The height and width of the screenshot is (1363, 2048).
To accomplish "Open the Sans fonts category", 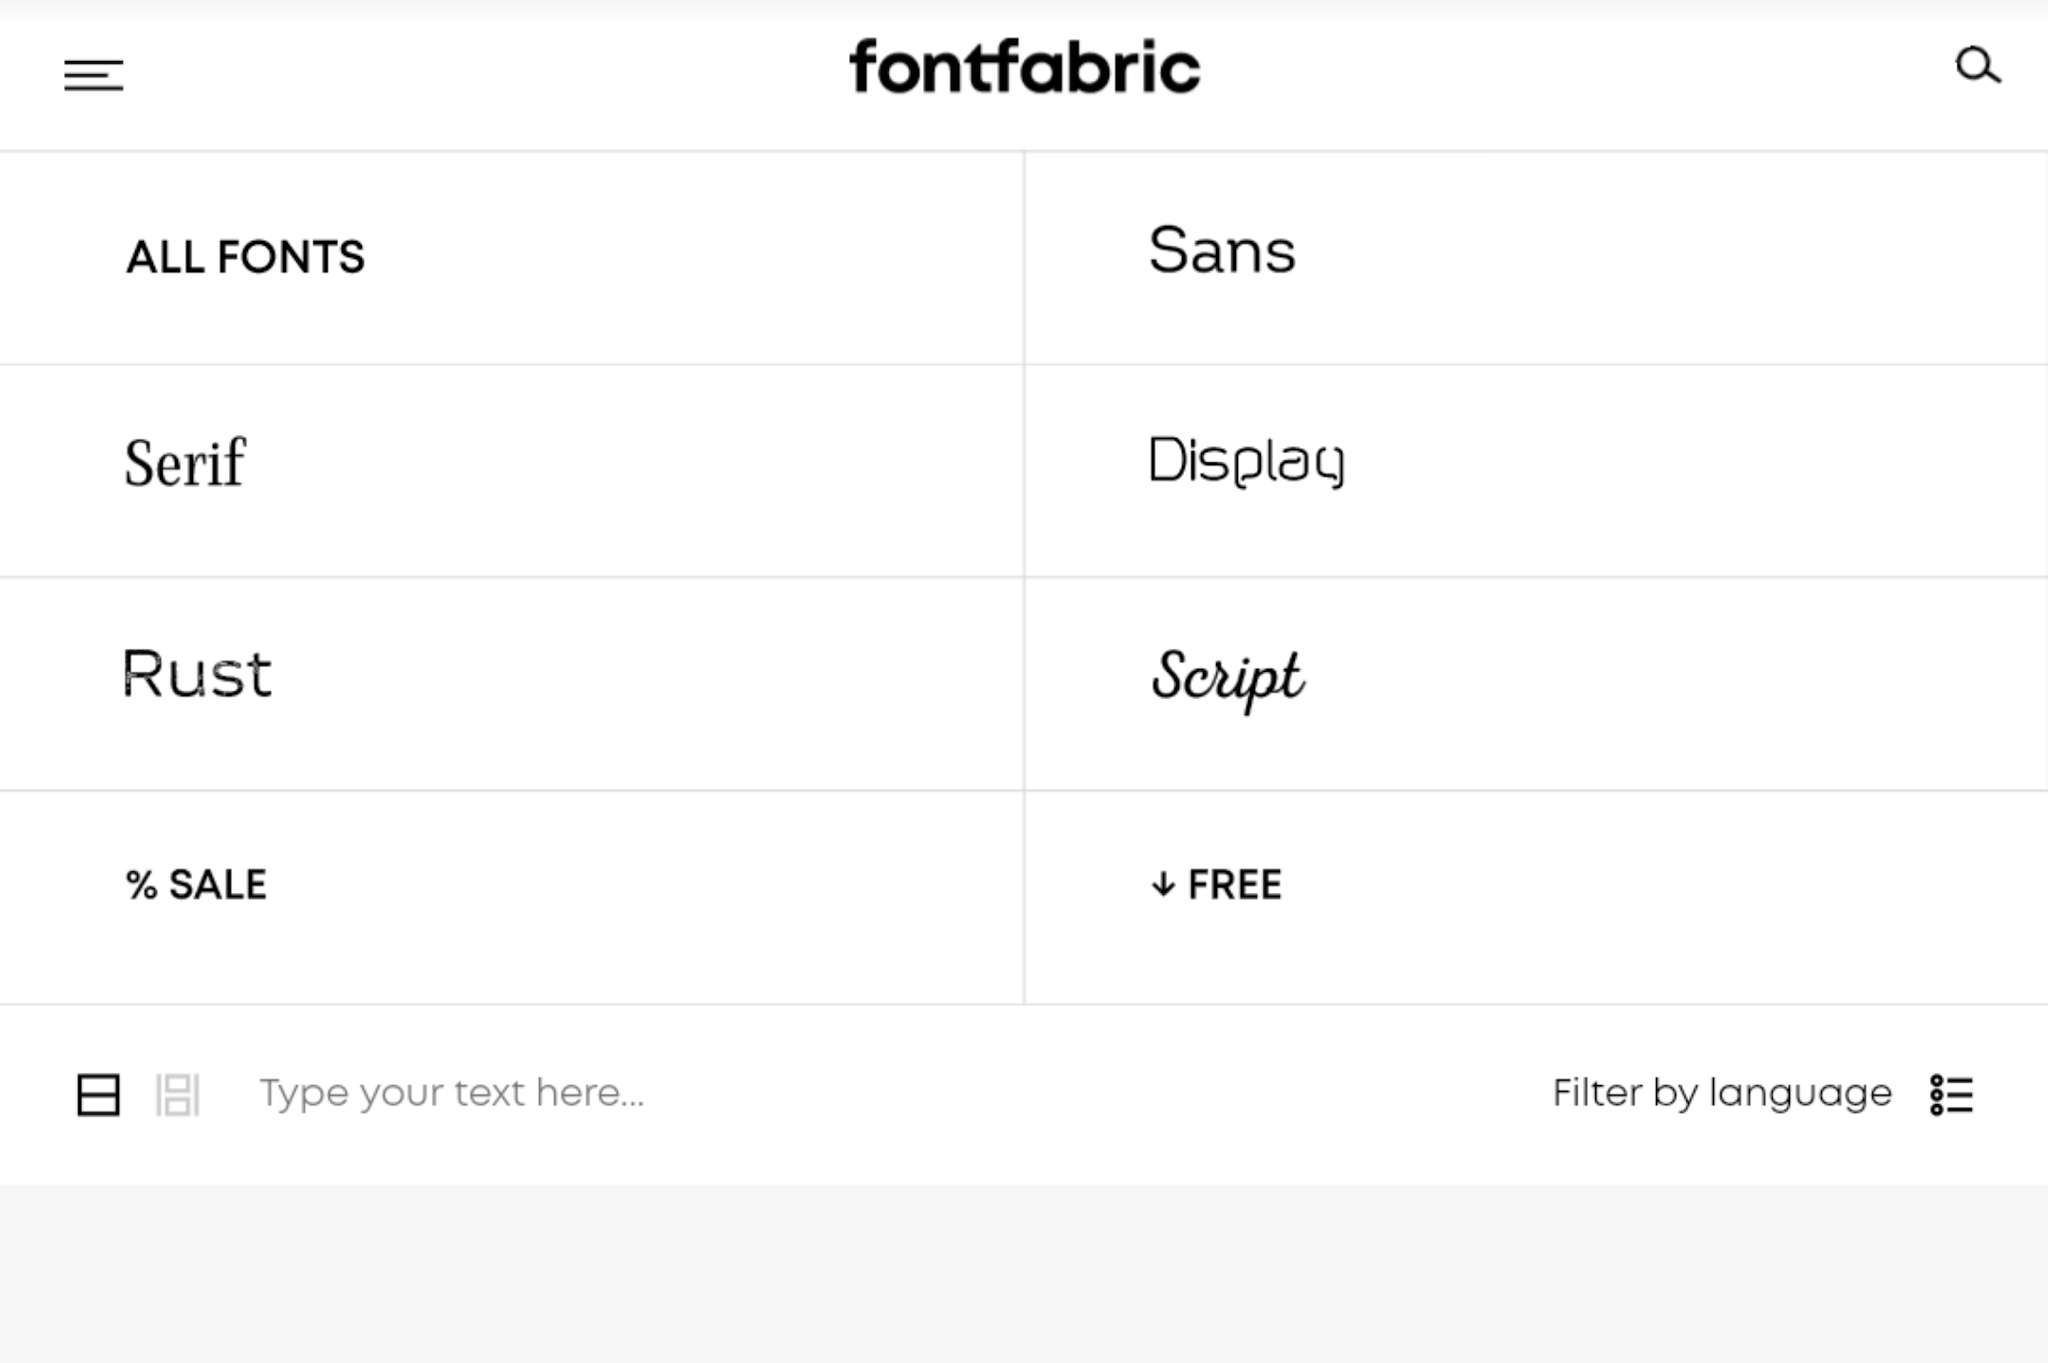I will 1222,253.
